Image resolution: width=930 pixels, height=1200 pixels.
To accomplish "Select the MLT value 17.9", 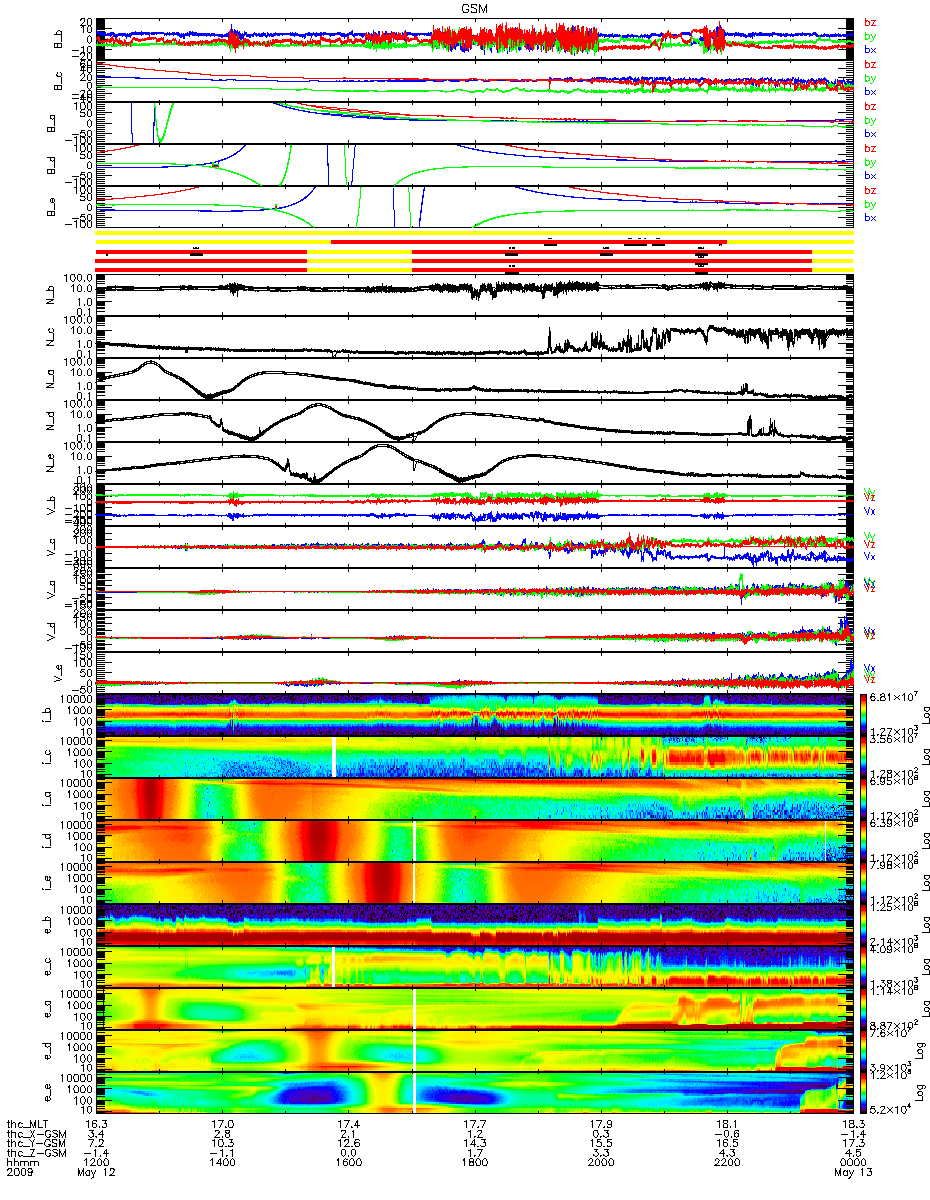I will click(x=601, y=1124).
